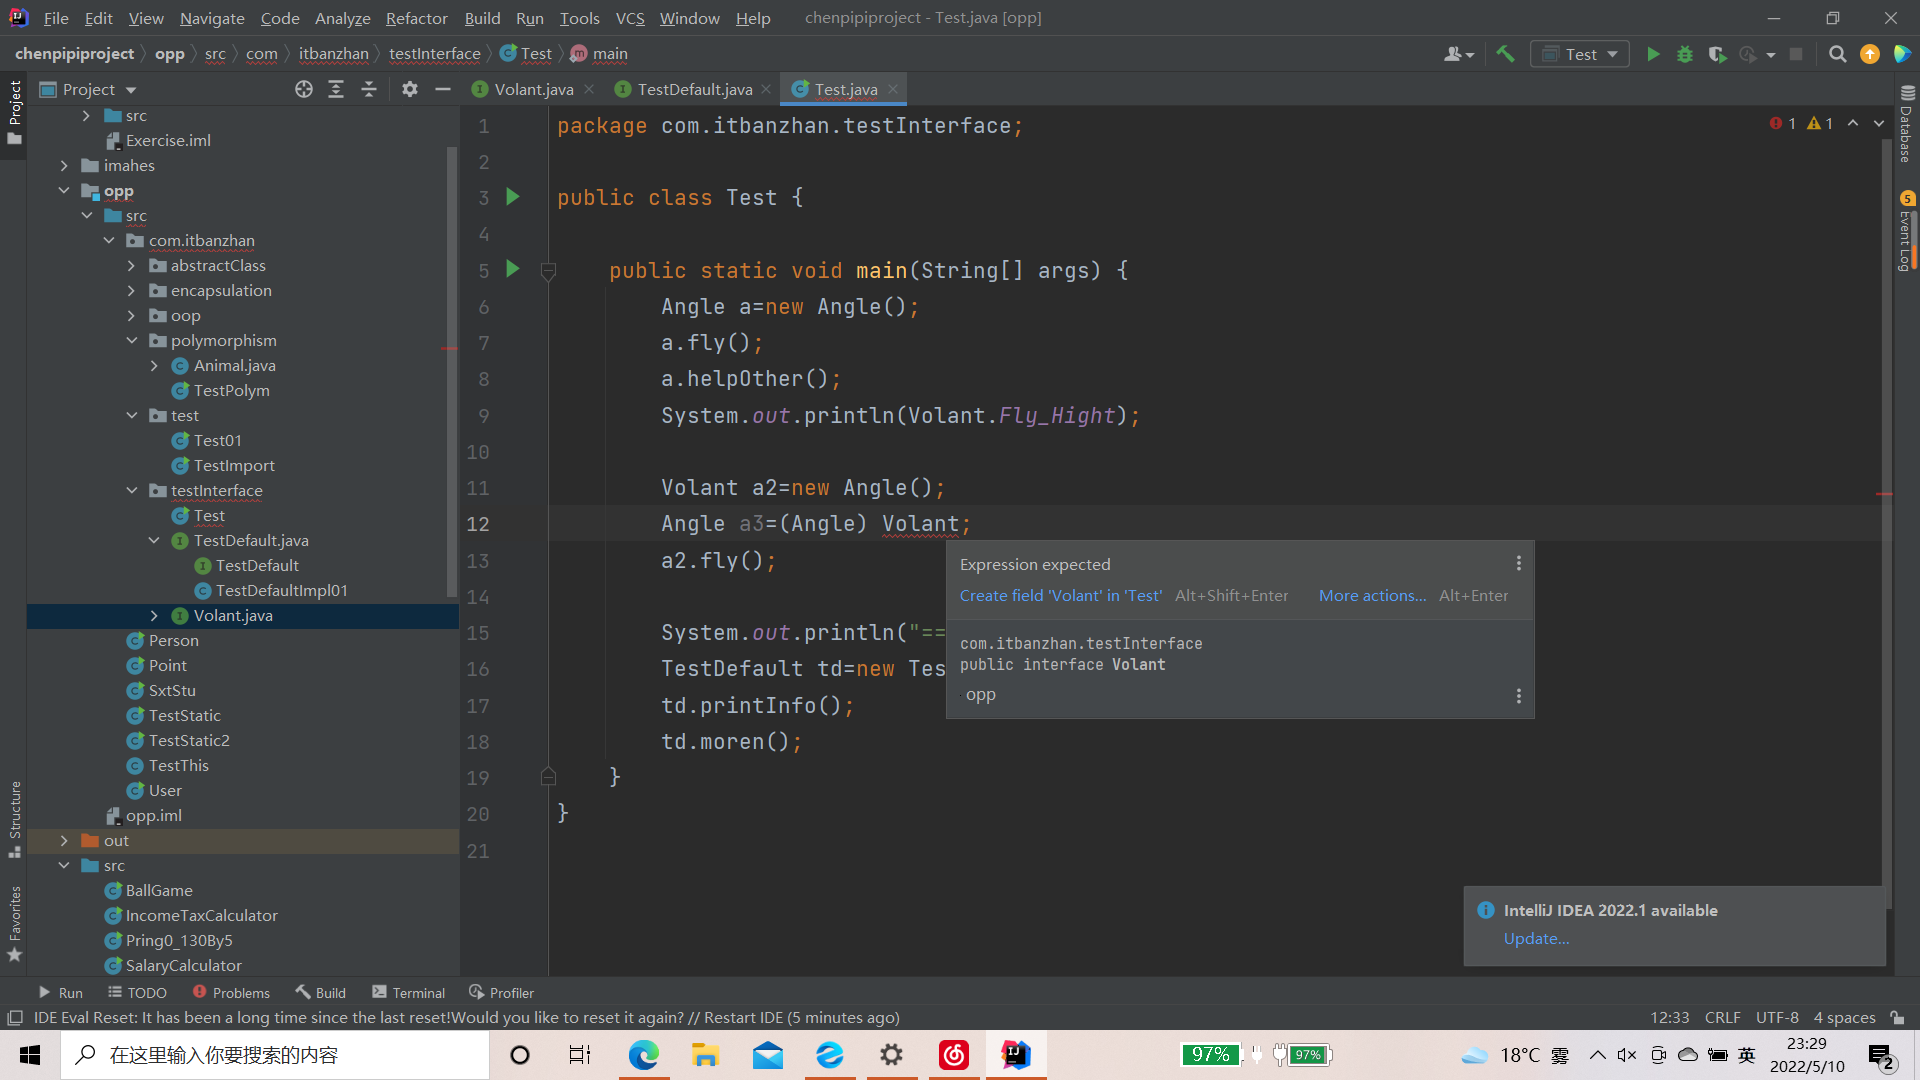Open File Explorer from the taskbar
This screenshot has width=1920, height=1080.
(705, 1055)
